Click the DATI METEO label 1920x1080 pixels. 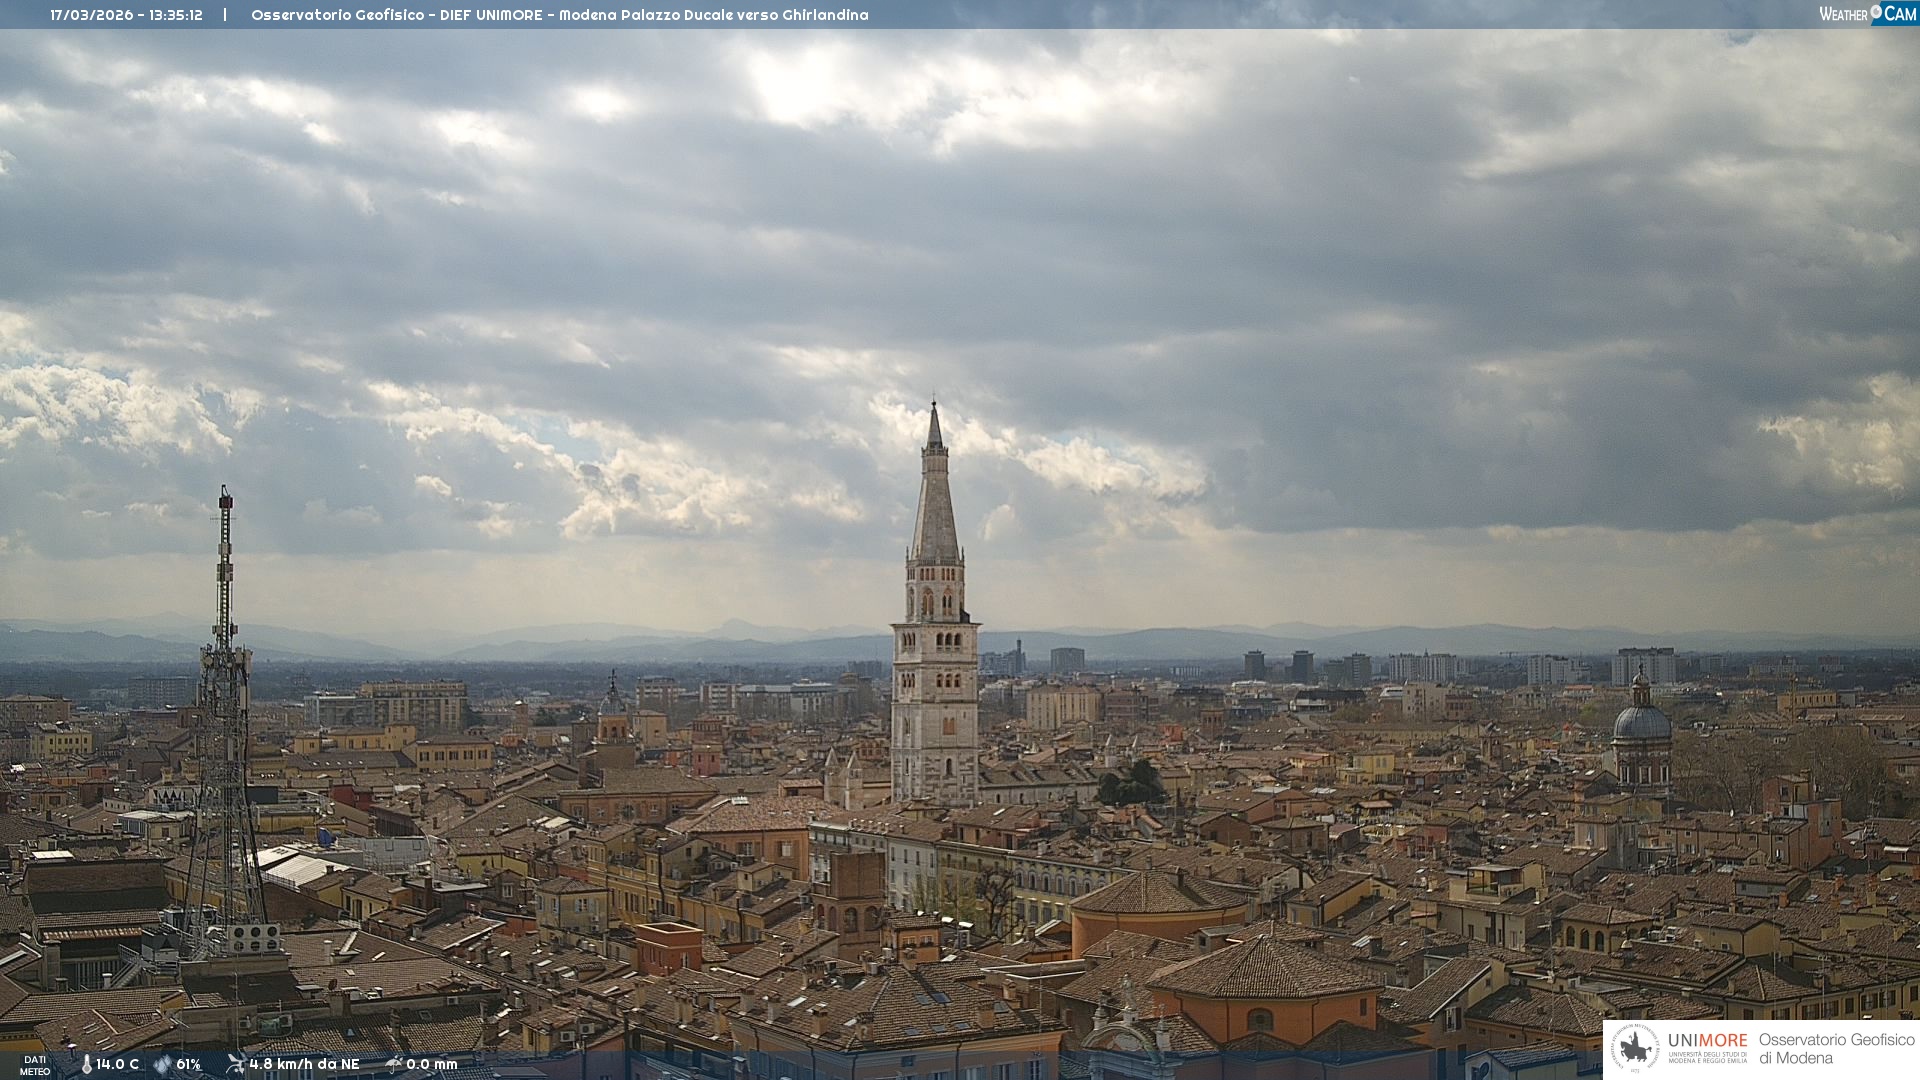point(35,1065)
